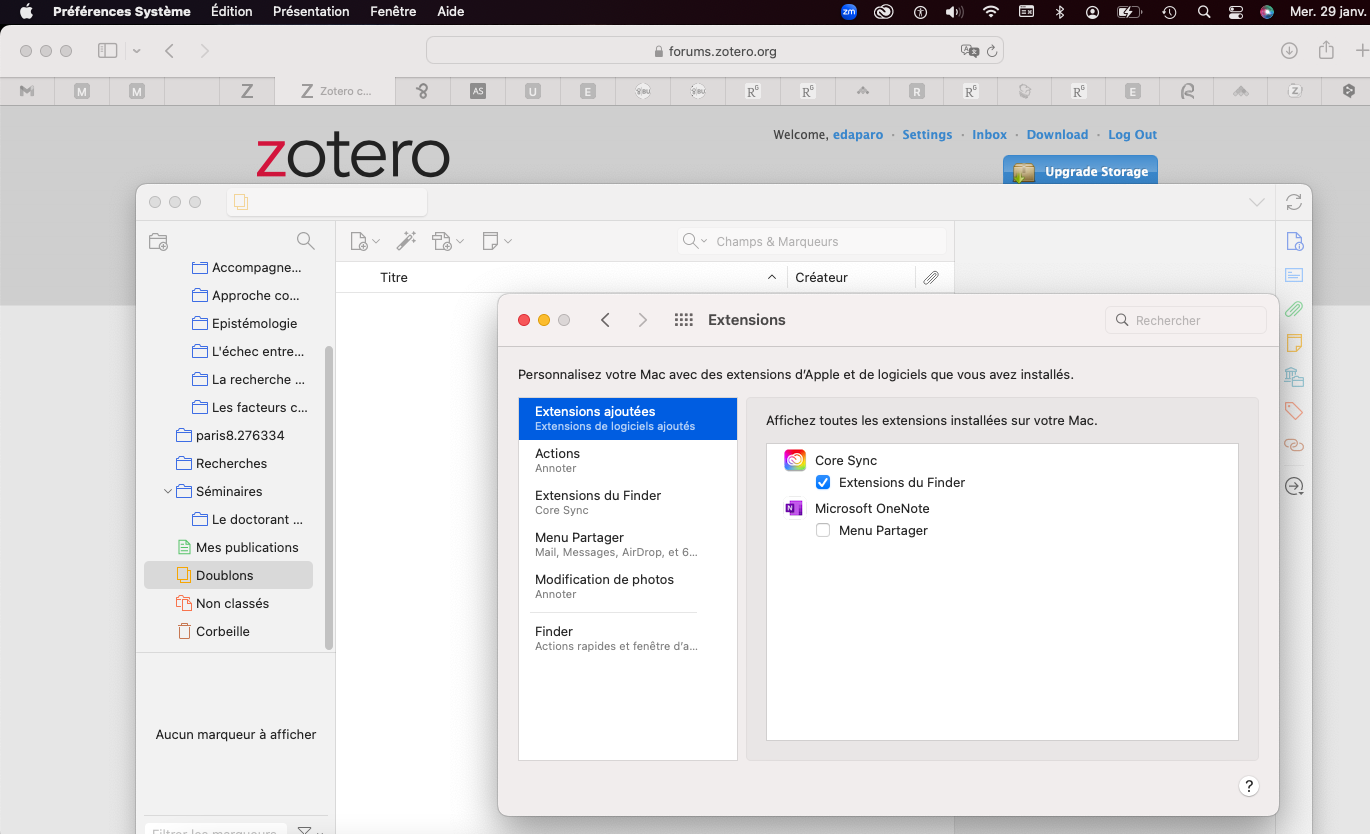Click the Rechercher search field
The width and height of the screenshot is (1370, 834).
1186,320
